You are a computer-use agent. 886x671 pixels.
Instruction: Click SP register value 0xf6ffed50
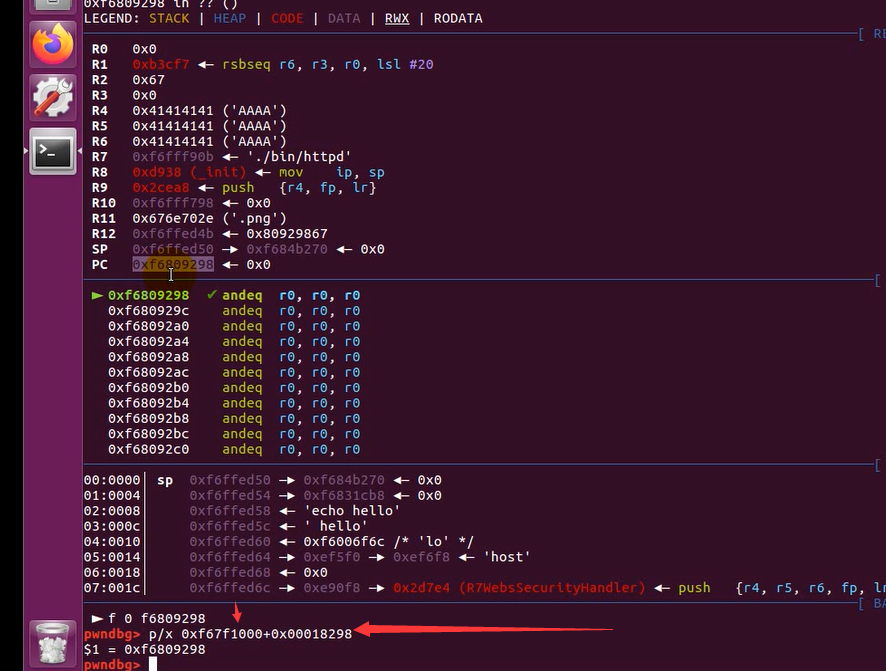(173, 249)
